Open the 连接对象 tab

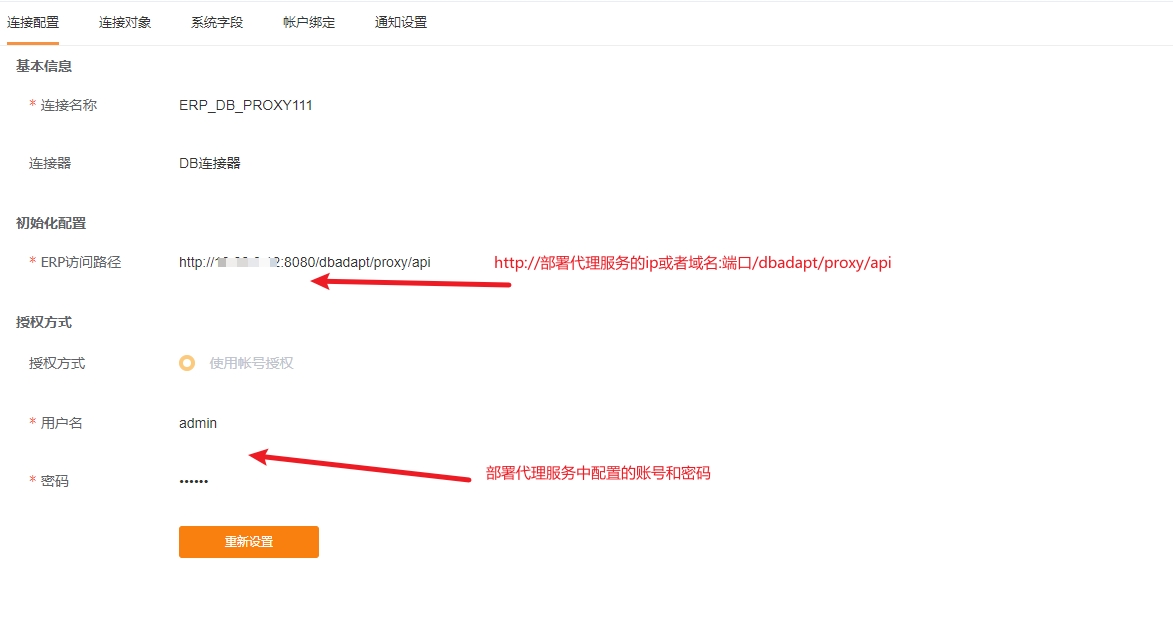point(125,22)
